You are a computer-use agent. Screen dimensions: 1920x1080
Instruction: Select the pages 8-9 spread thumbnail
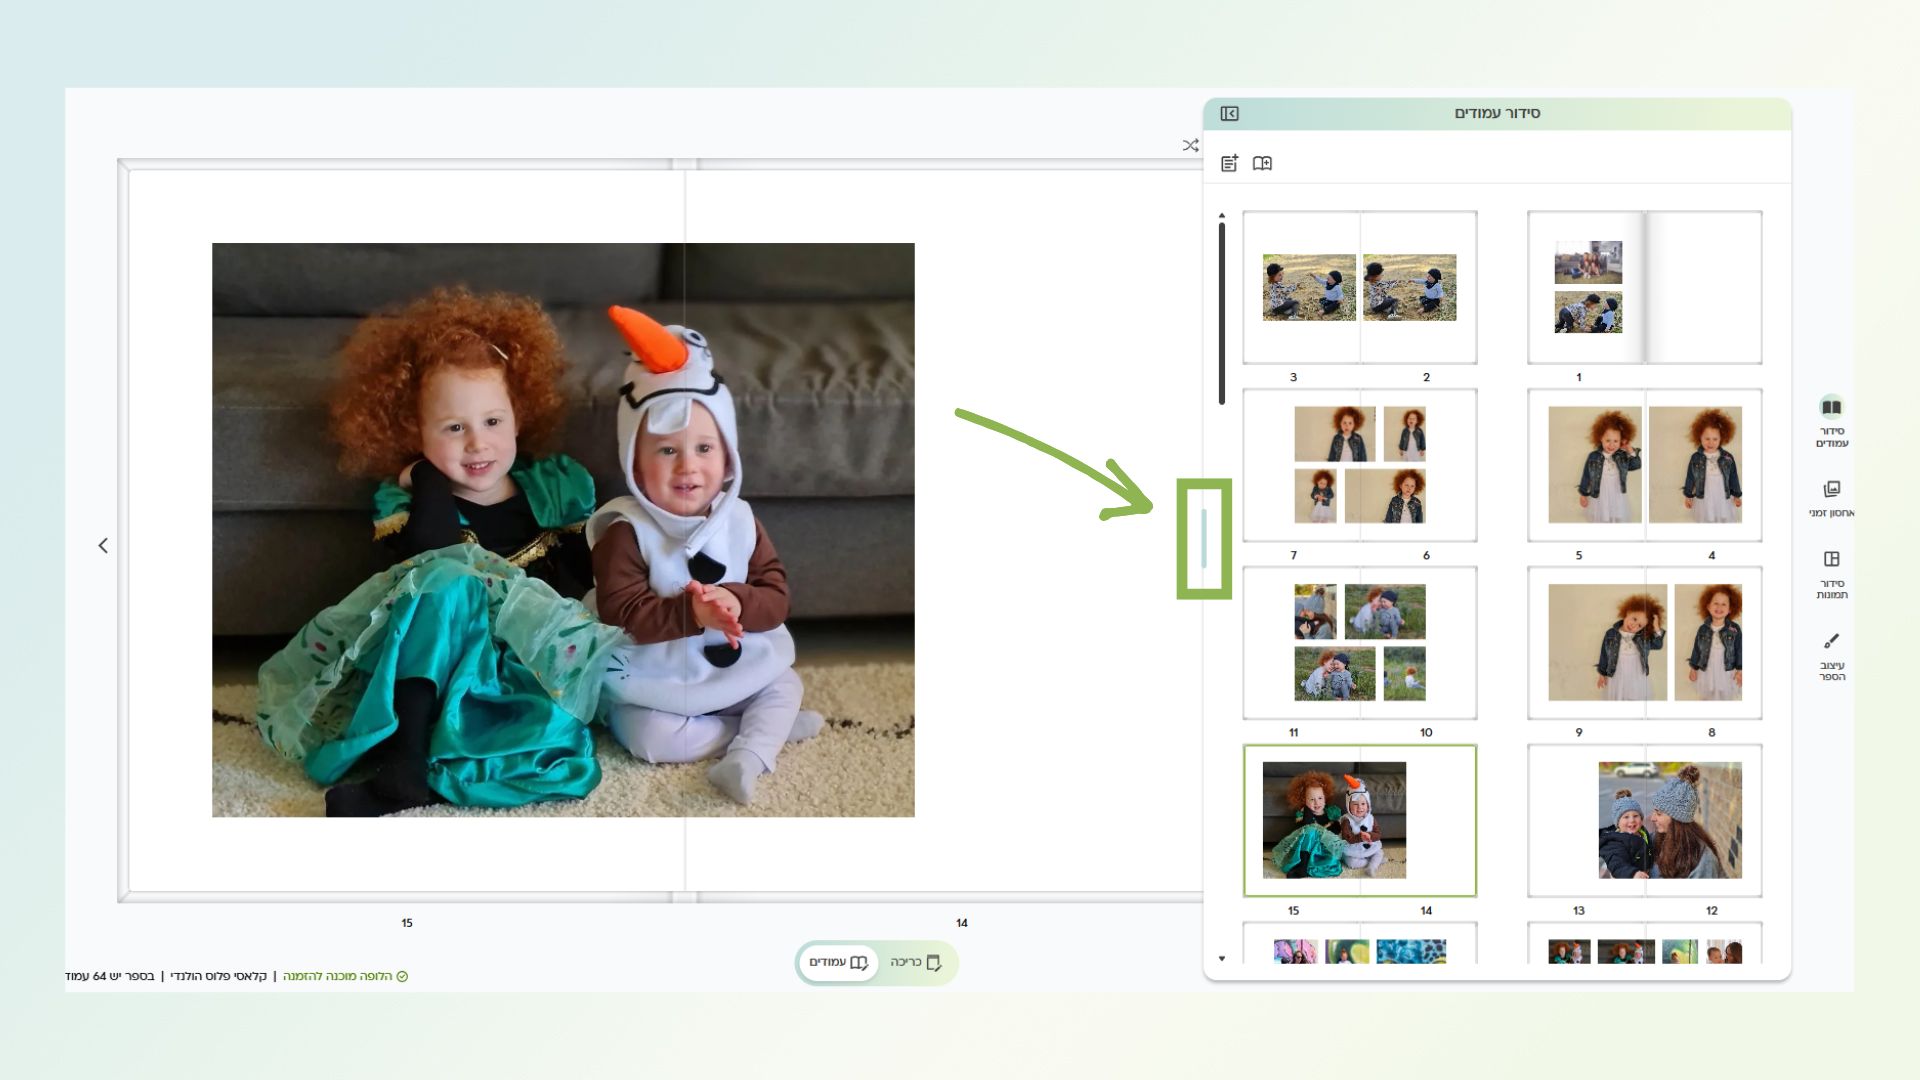click(1644, 643)
